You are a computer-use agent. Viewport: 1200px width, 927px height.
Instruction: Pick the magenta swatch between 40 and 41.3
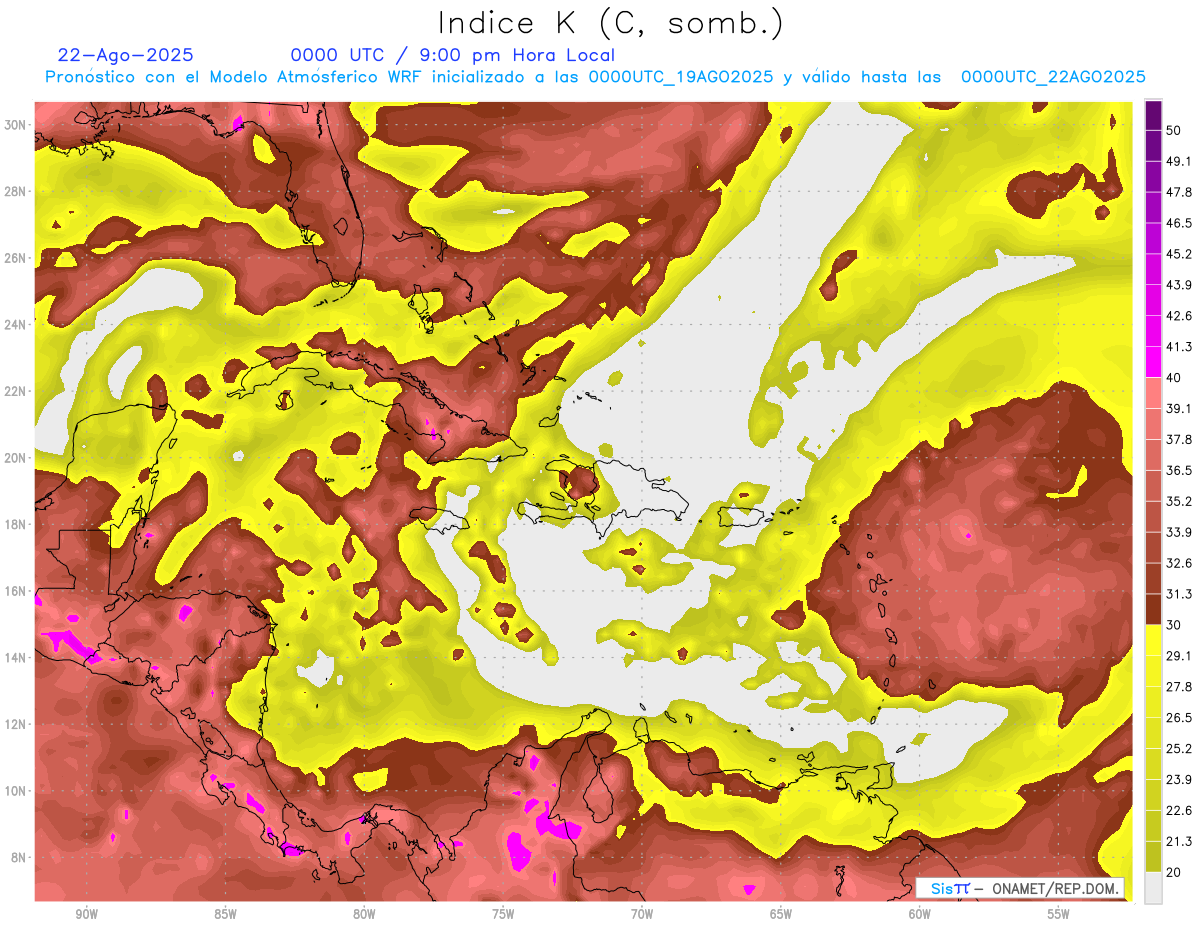1153,362
